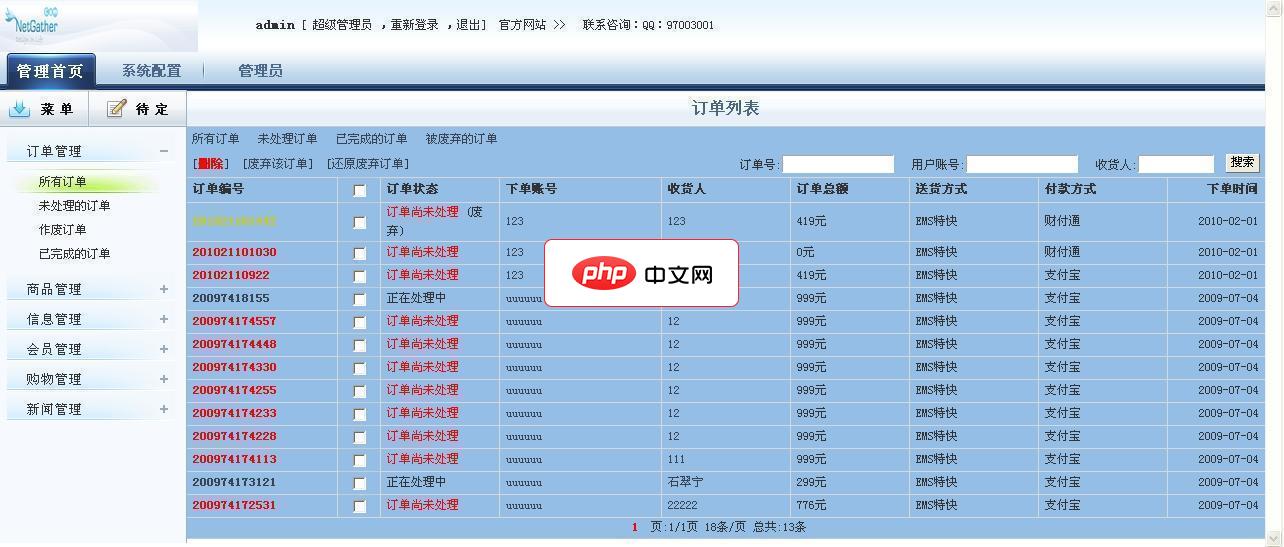Check the box for order 200974174557
The width and height of the screenshot is (1284, 547).
click(360, 322)
